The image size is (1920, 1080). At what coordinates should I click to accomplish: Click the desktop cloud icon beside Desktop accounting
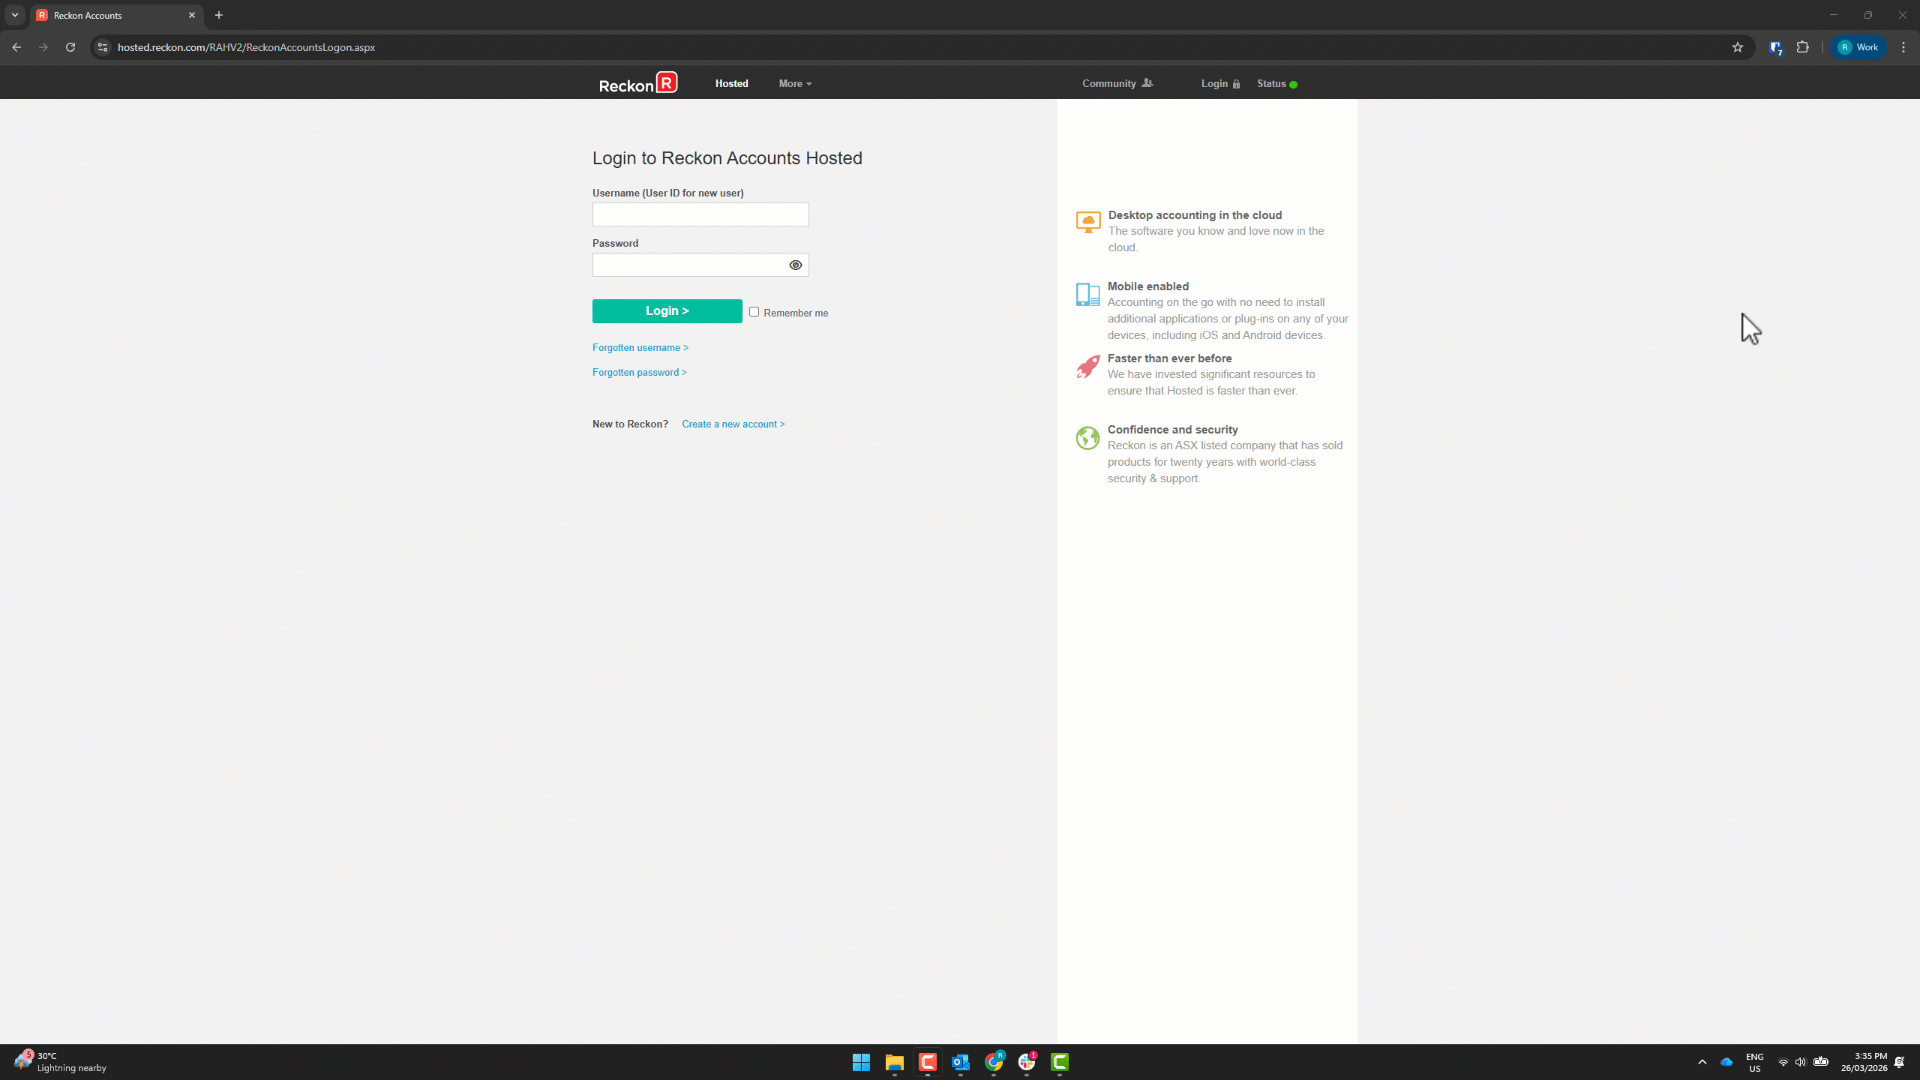[1087, 222]
